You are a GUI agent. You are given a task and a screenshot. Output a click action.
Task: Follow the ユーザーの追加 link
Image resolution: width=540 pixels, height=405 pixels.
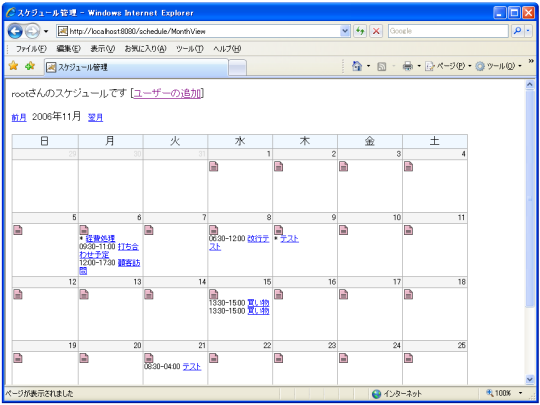coord(167,93)
